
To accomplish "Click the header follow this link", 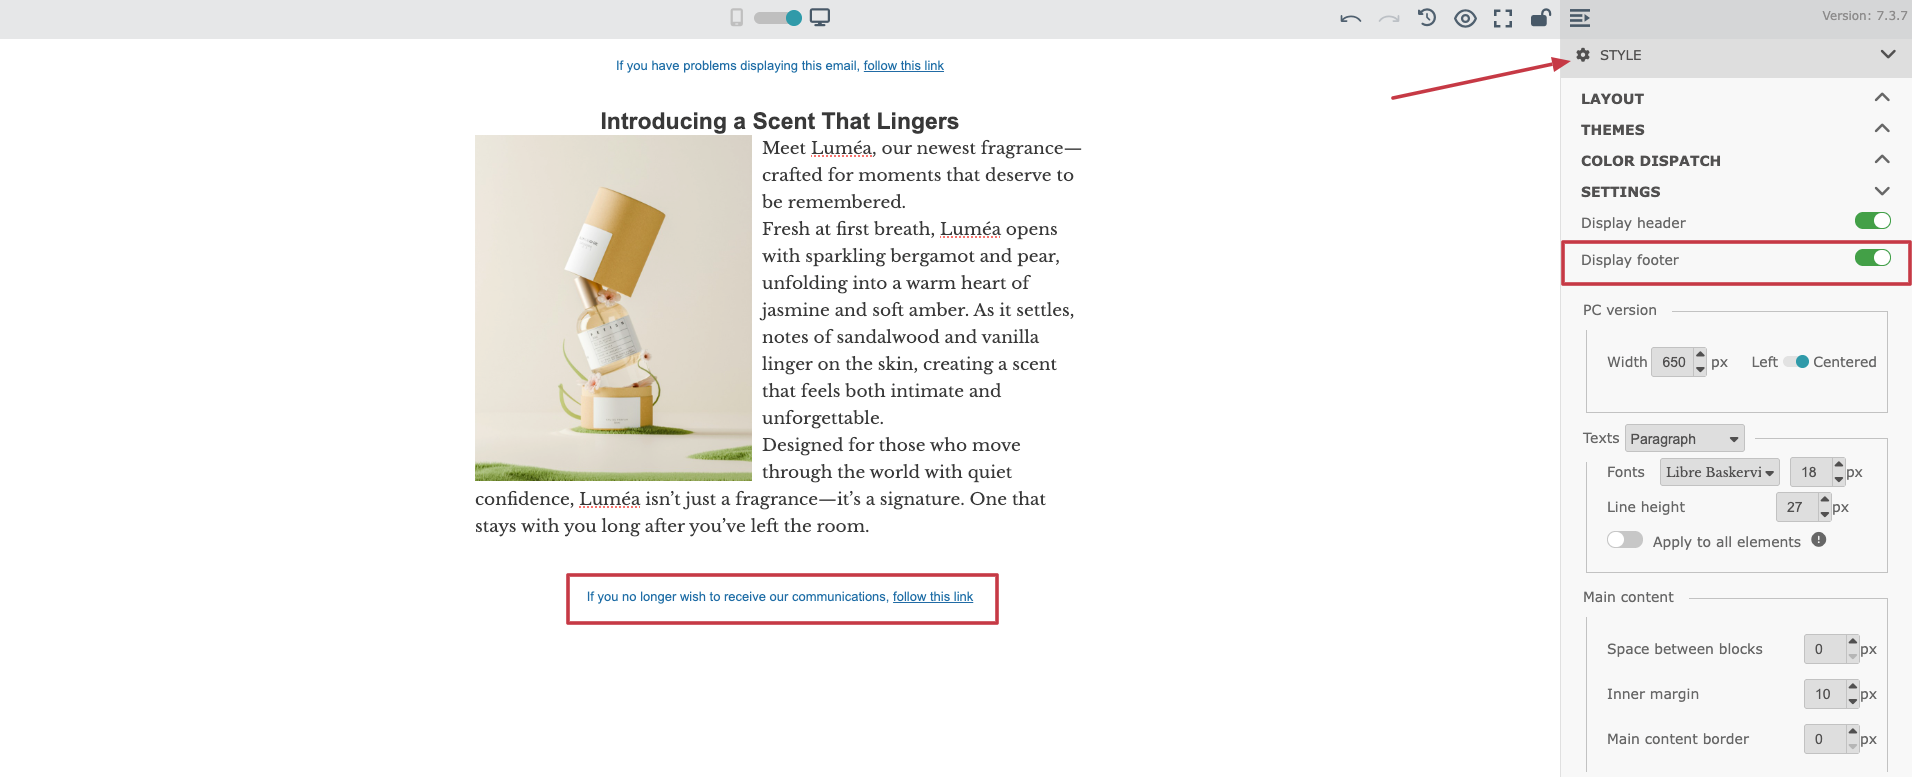I will coord(904,66).
